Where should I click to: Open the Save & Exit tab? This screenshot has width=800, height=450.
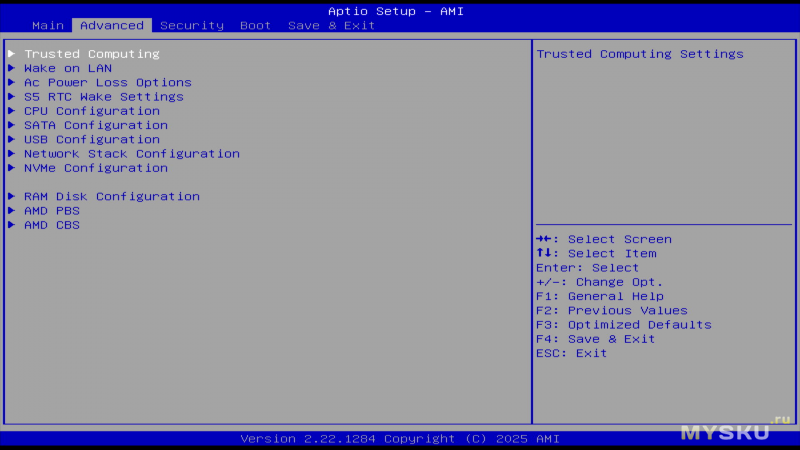click(331, 25)
